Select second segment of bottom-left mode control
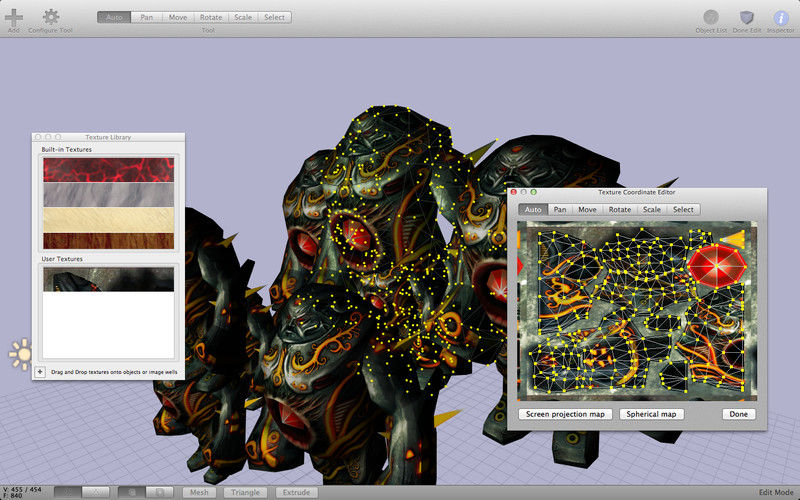Viewport: 800px width, 500px height. (95, 492)
